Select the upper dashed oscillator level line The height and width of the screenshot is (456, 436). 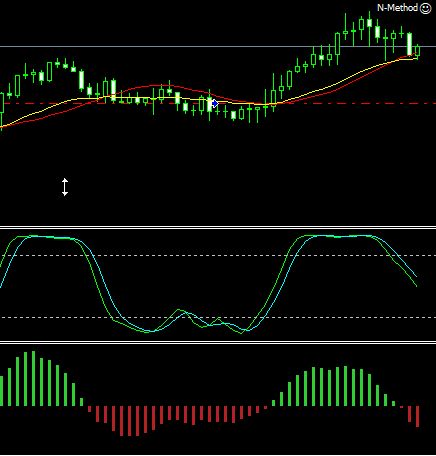click(x=218, y=256)
